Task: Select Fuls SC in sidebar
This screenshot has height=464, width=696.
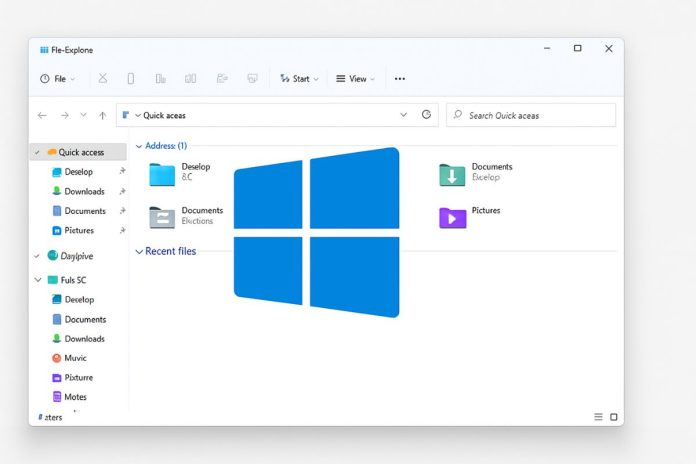Action: (x=67, y=280)
